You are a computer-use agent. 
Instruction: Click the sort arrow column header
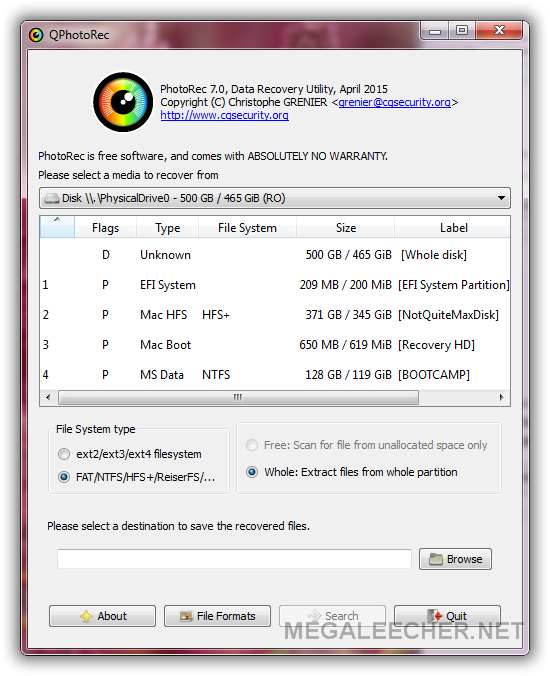pyautogui.click(x=57, y=227)
